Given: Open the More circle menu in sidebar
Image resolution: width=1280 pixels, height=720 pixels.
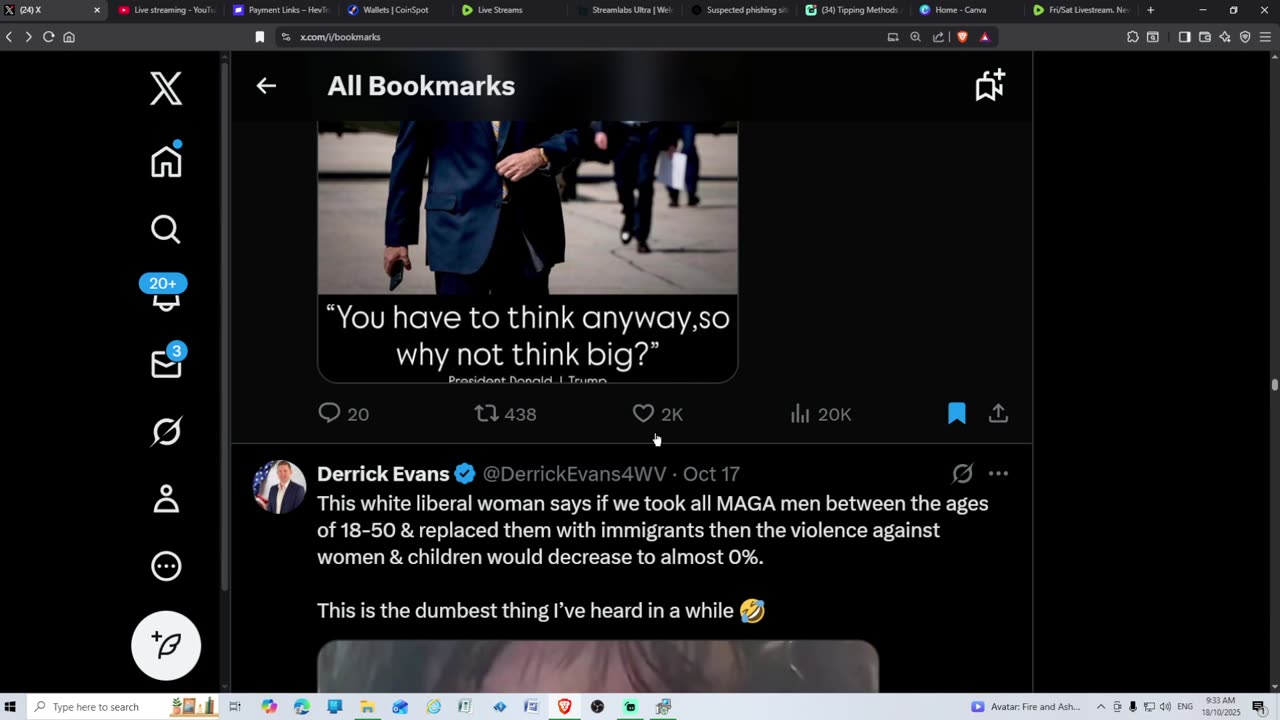Looking at the screenshot, I should 166,566.
